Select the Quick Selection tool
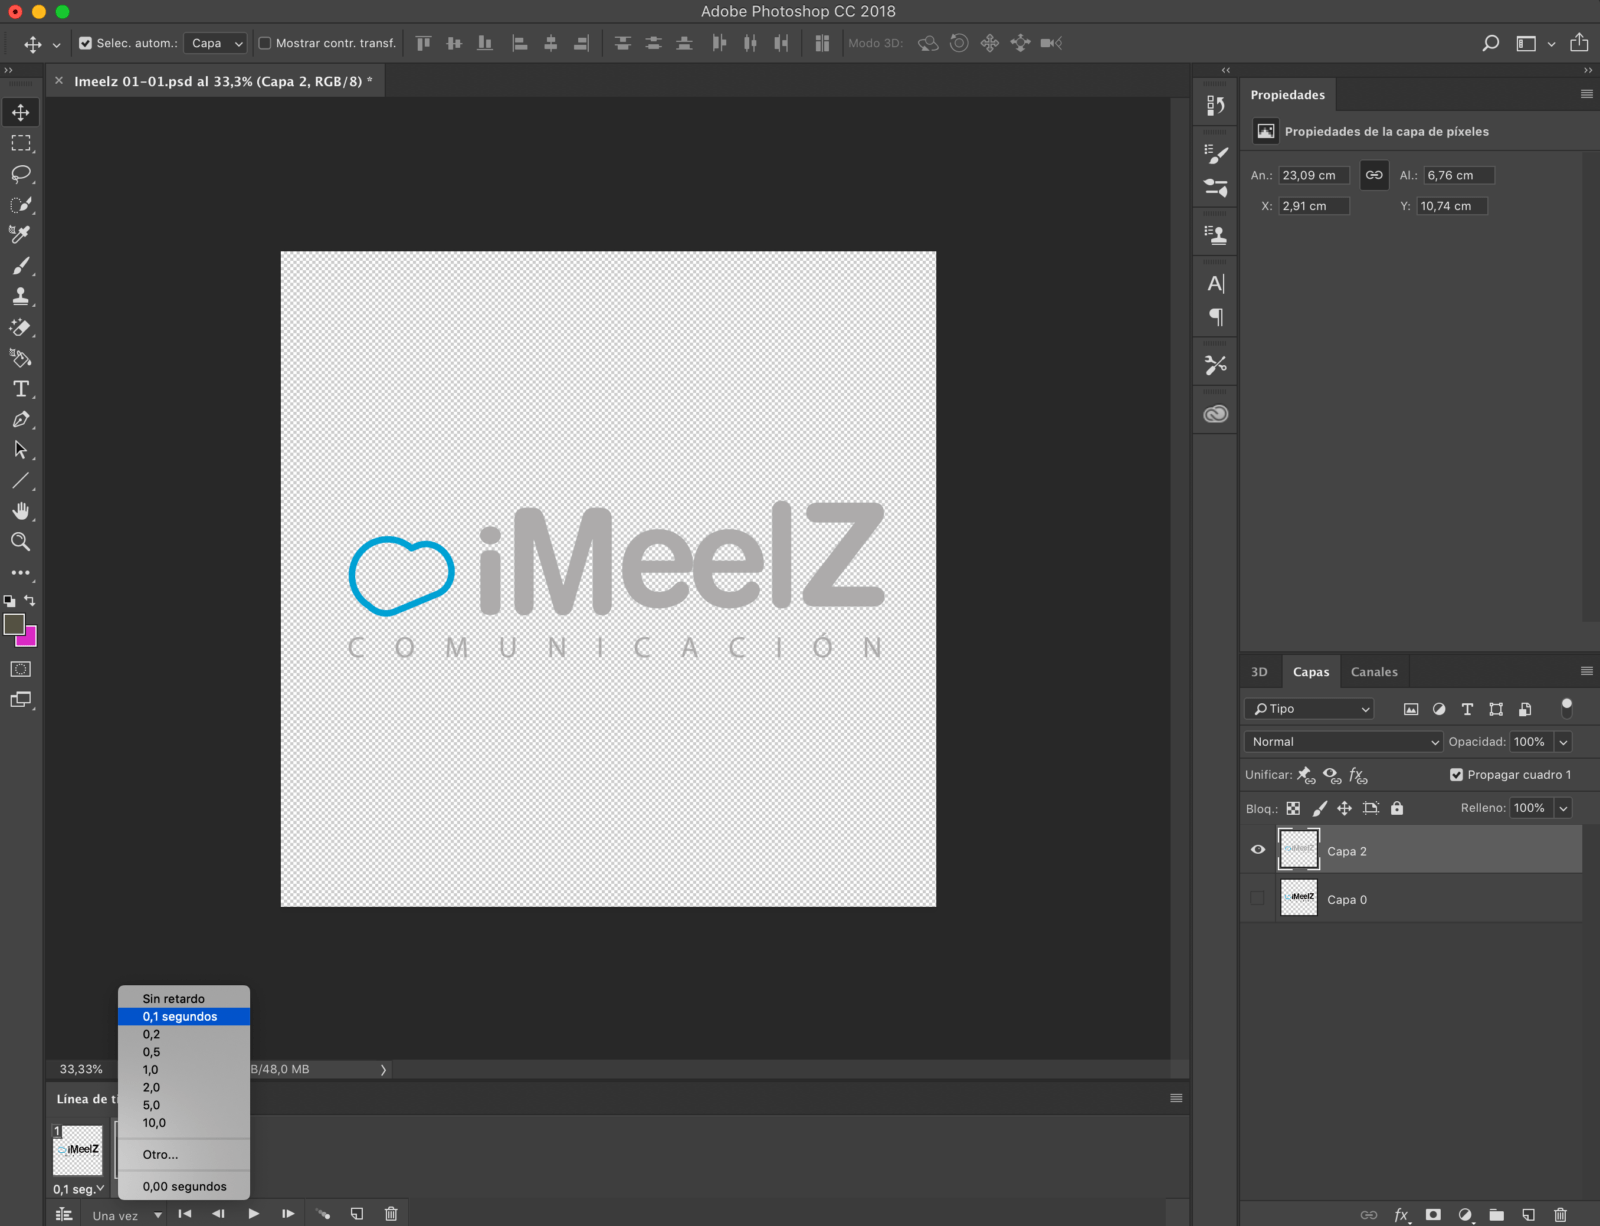This screenshot has width=1600, height=1226. (21, 205)
